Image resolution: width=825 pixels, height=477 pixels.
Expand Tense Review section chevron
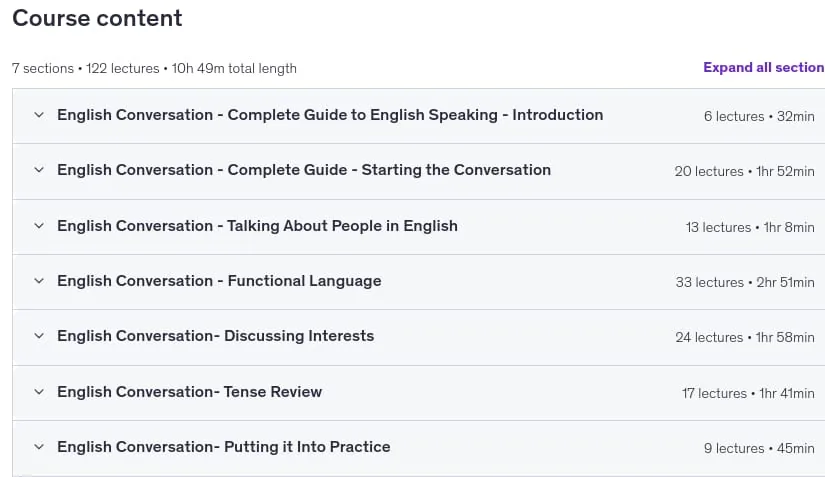39,392
